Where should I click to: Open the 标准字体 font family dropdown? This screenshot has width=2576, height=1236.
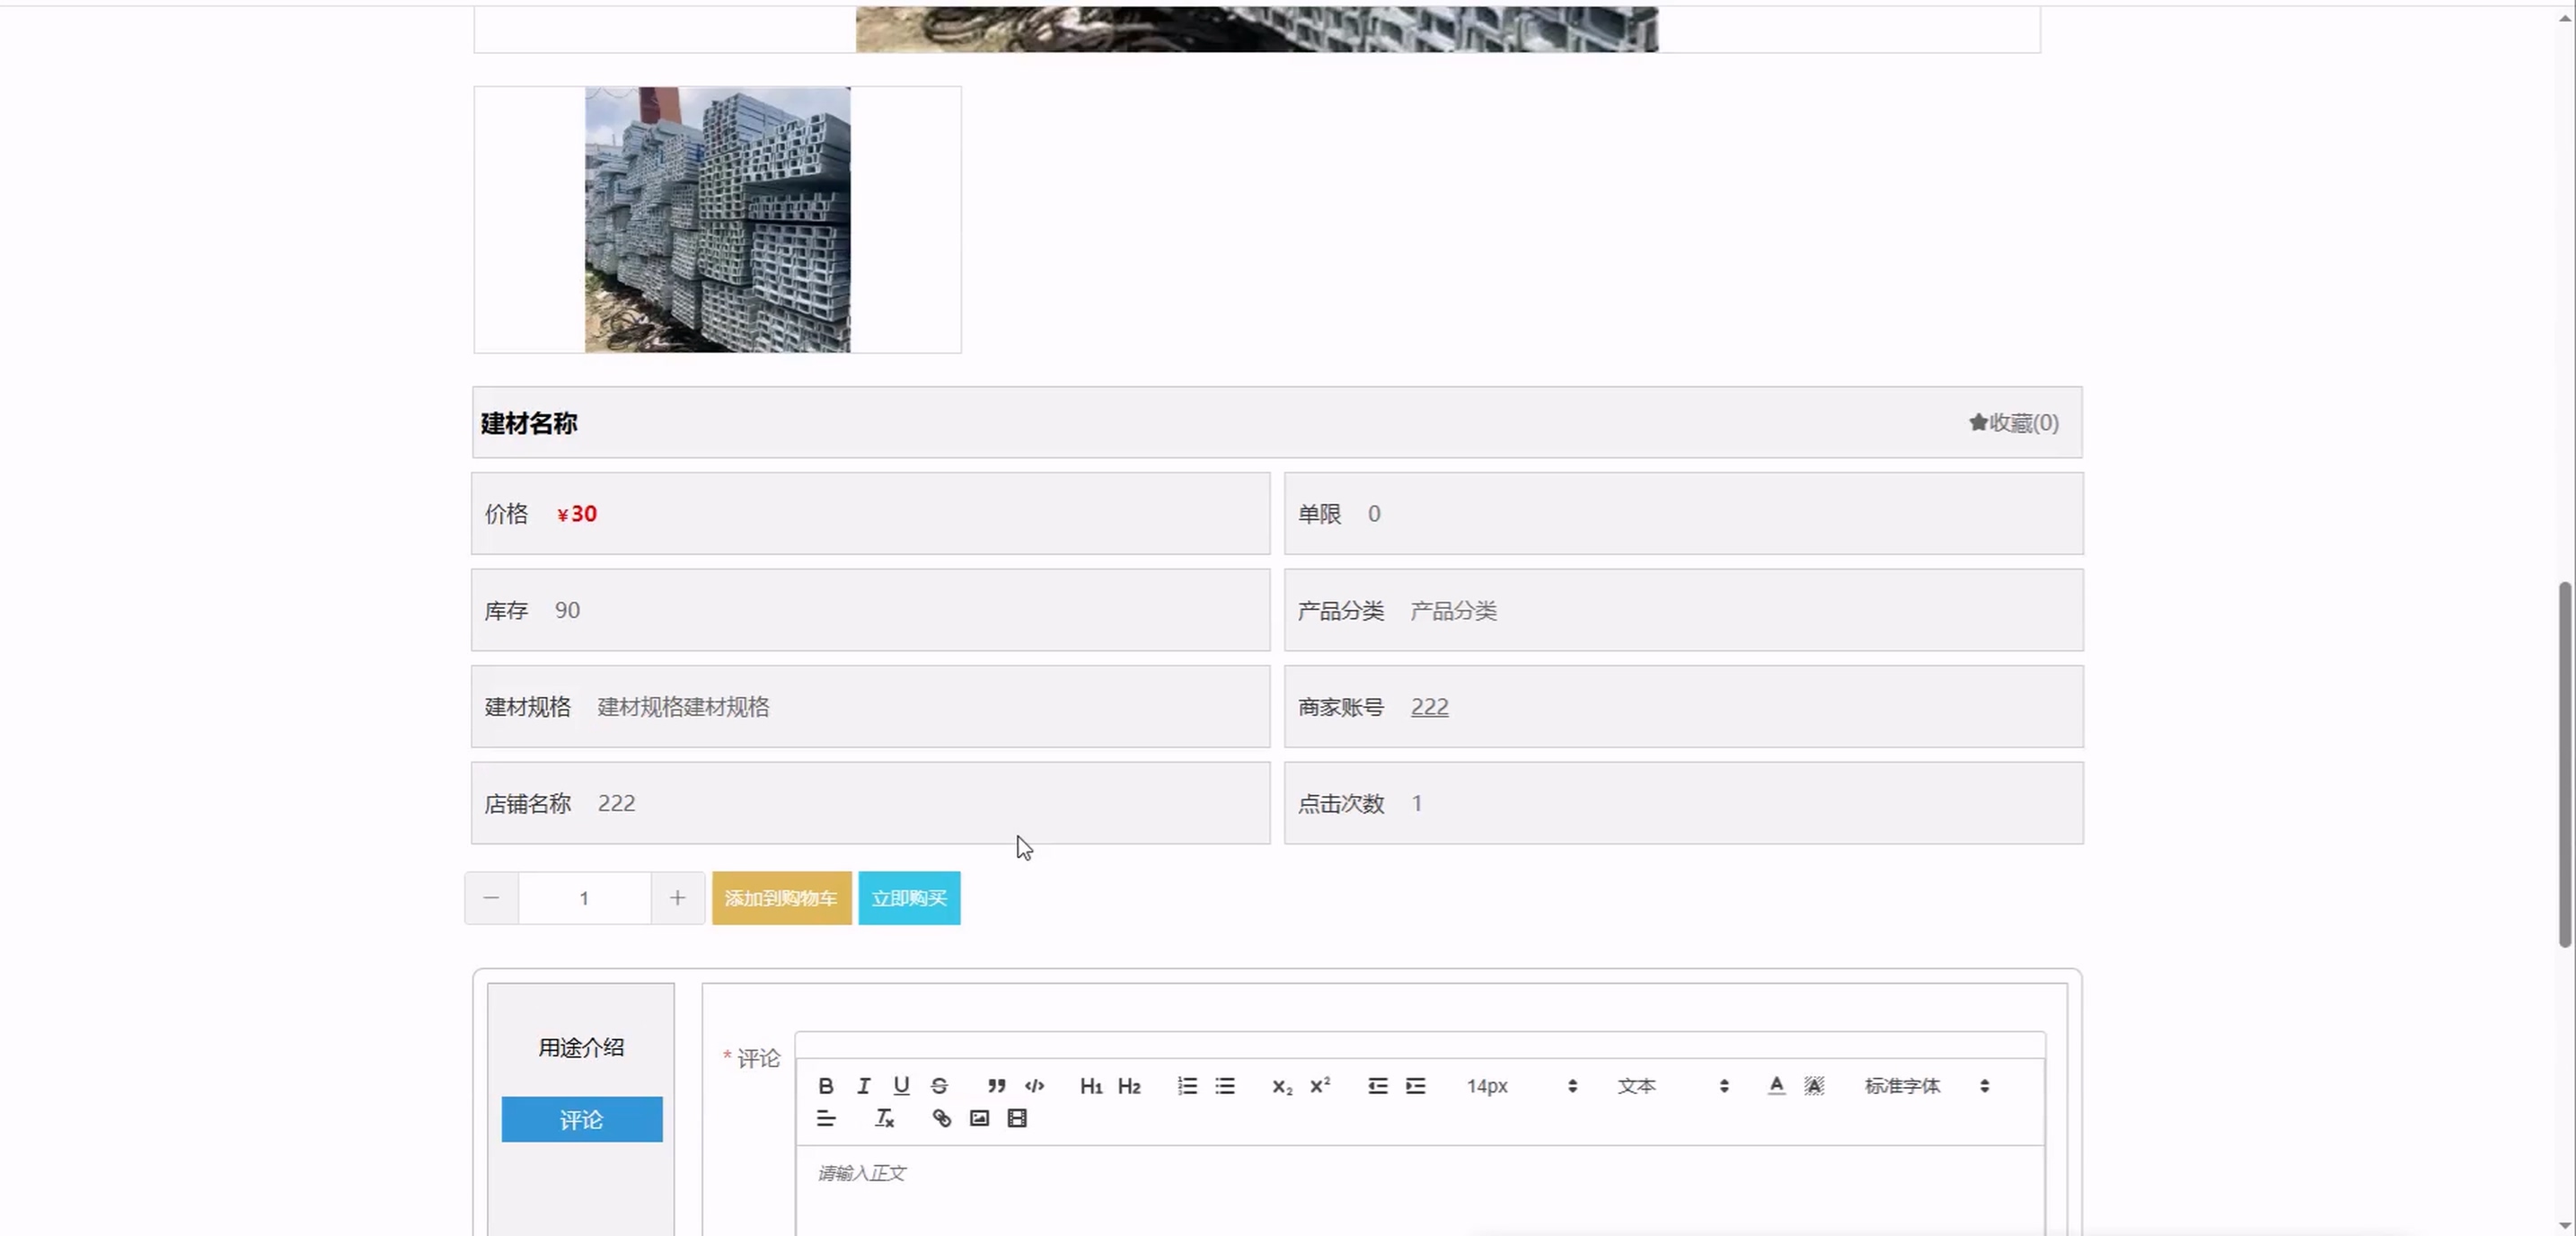click(x=1927, y=1086)
